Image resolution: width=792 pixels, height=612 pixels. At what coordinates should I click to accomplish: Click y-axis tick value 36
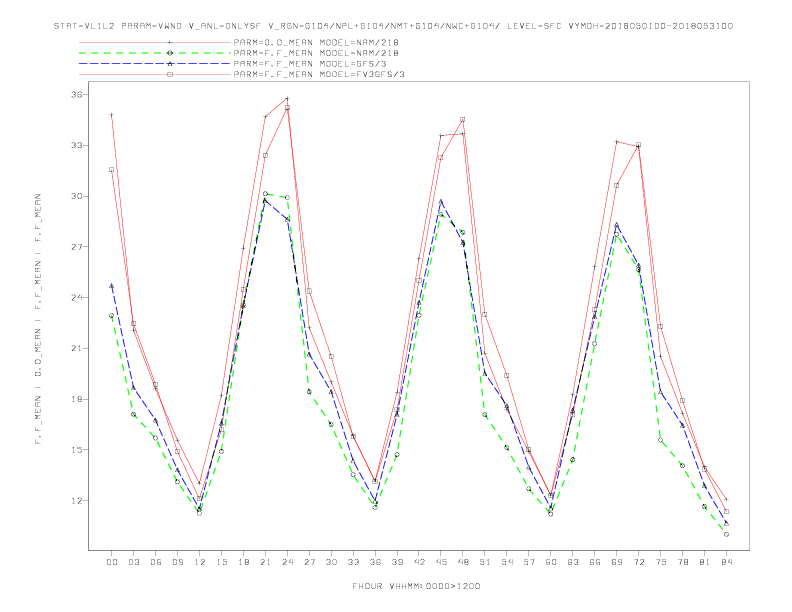pos(77,95)
